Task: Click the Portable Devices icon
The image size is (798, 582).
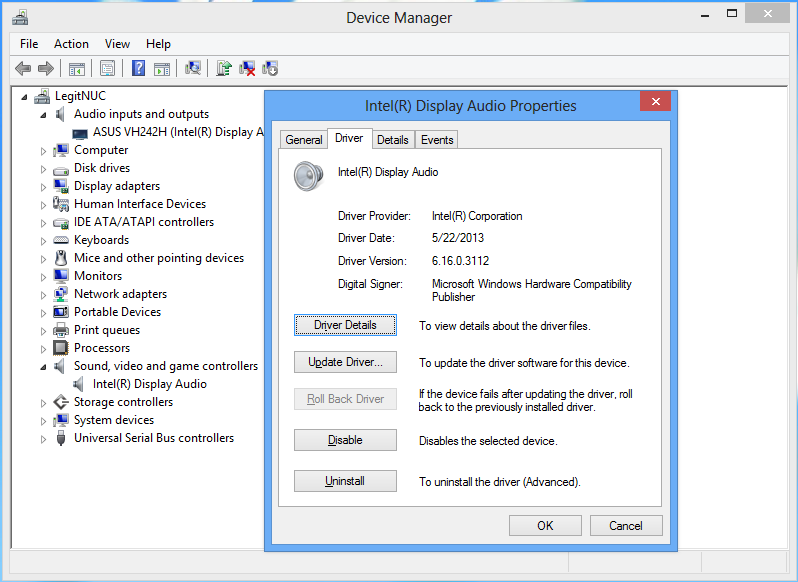Action: (61, 312)
